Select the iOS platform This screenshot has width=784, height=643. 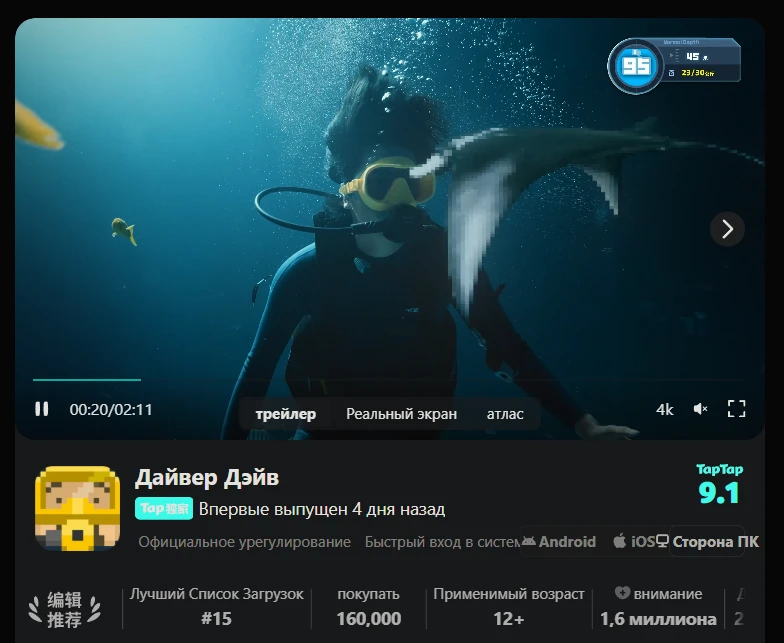point(633,542)
